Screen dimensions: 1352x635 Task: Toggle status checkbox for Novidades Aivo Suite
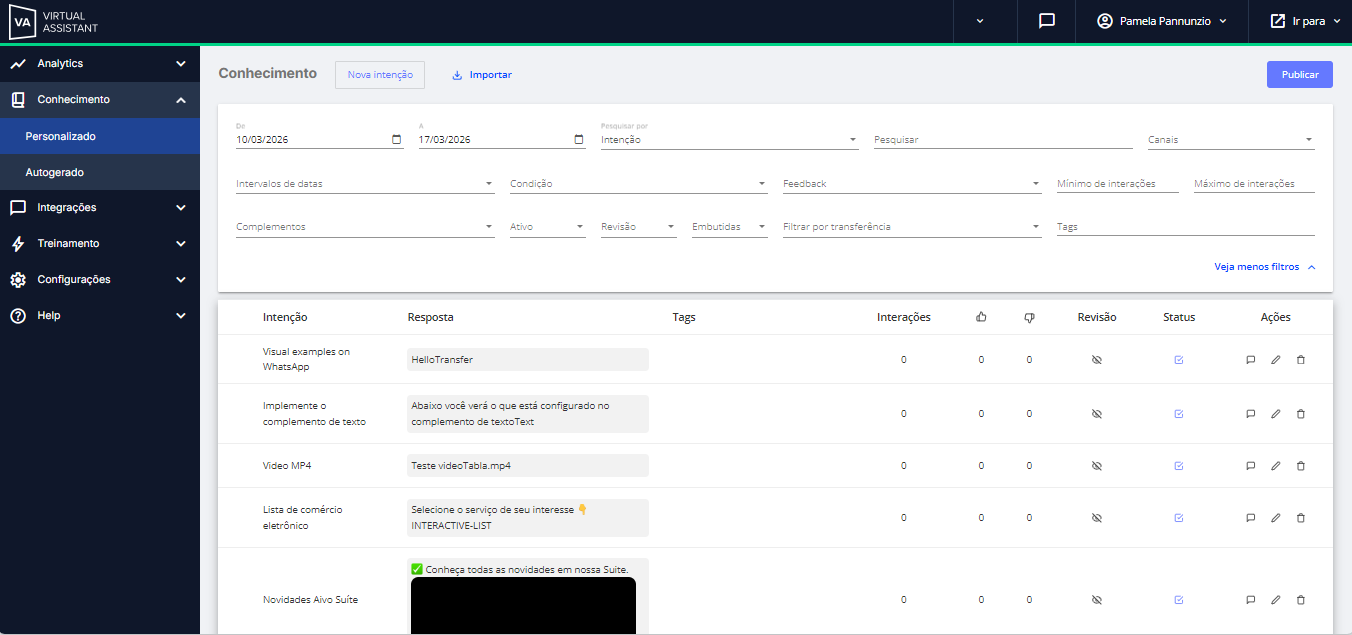[1179, 600]
